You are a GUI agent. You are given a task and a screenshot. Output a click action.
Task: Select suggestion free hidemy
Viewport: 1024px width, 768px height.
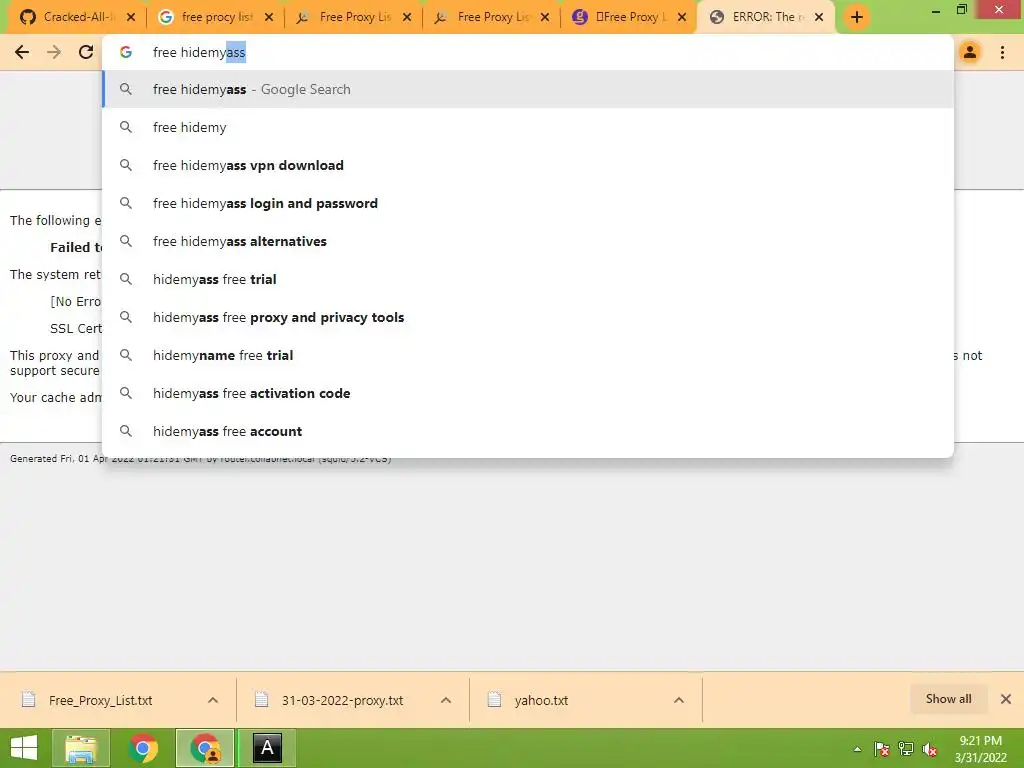[x=528, y=127]
